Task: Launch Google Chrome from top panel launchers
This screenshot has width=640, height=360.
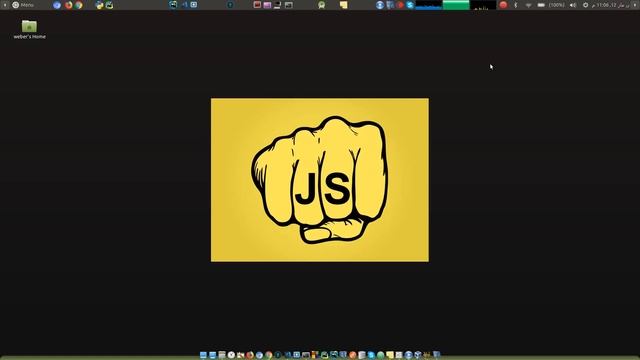Action: (78, 5)
